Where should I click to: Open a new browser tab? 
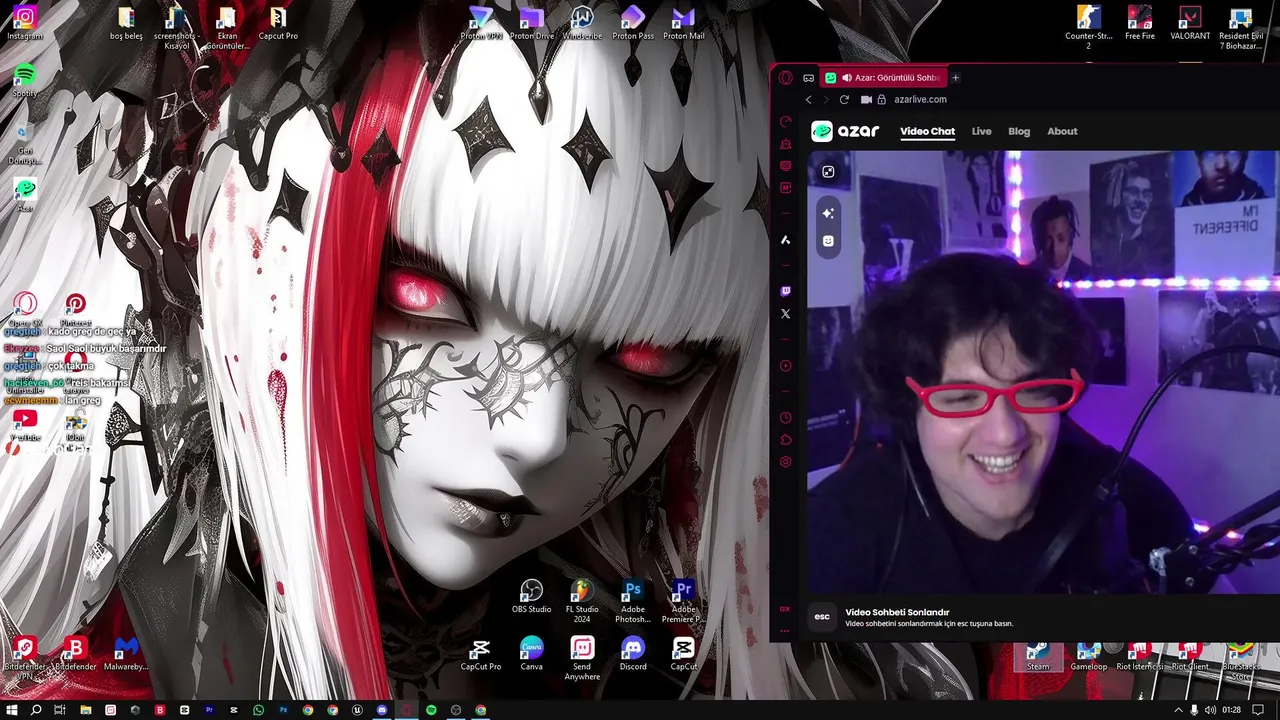tap(955, 78)
